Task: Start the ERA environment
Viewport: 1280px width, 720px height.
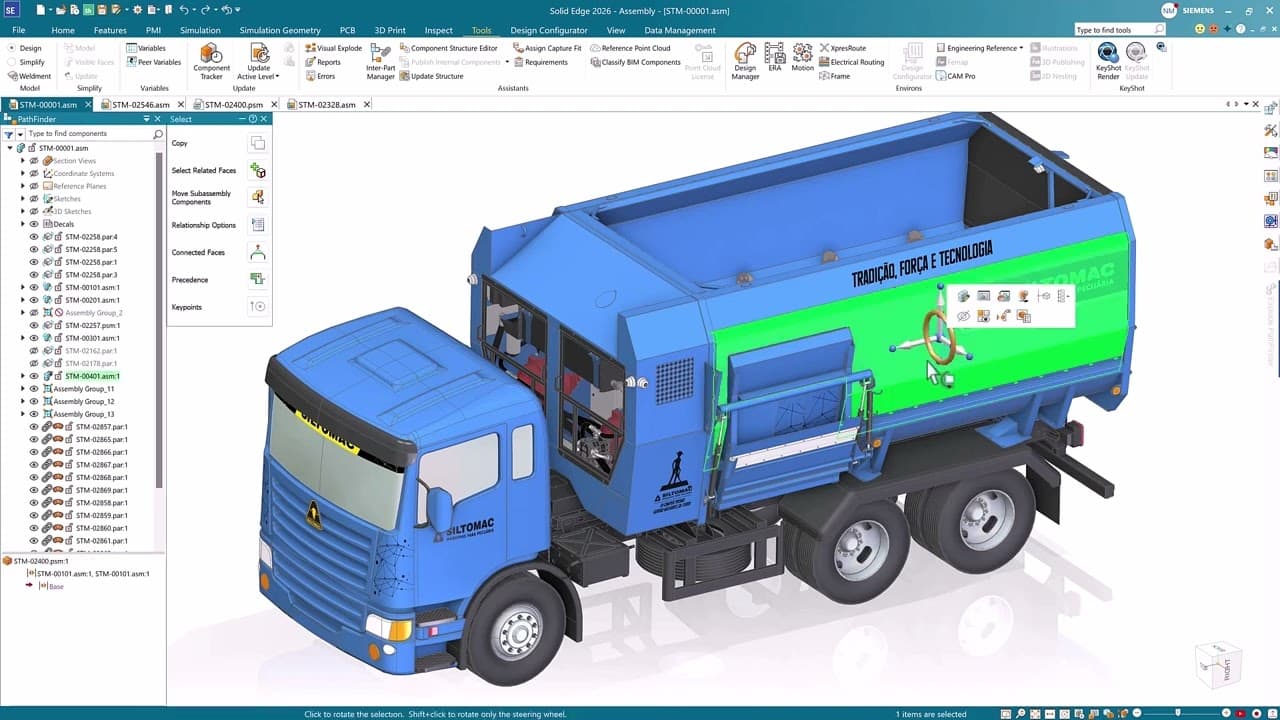Action: point(774,57)
